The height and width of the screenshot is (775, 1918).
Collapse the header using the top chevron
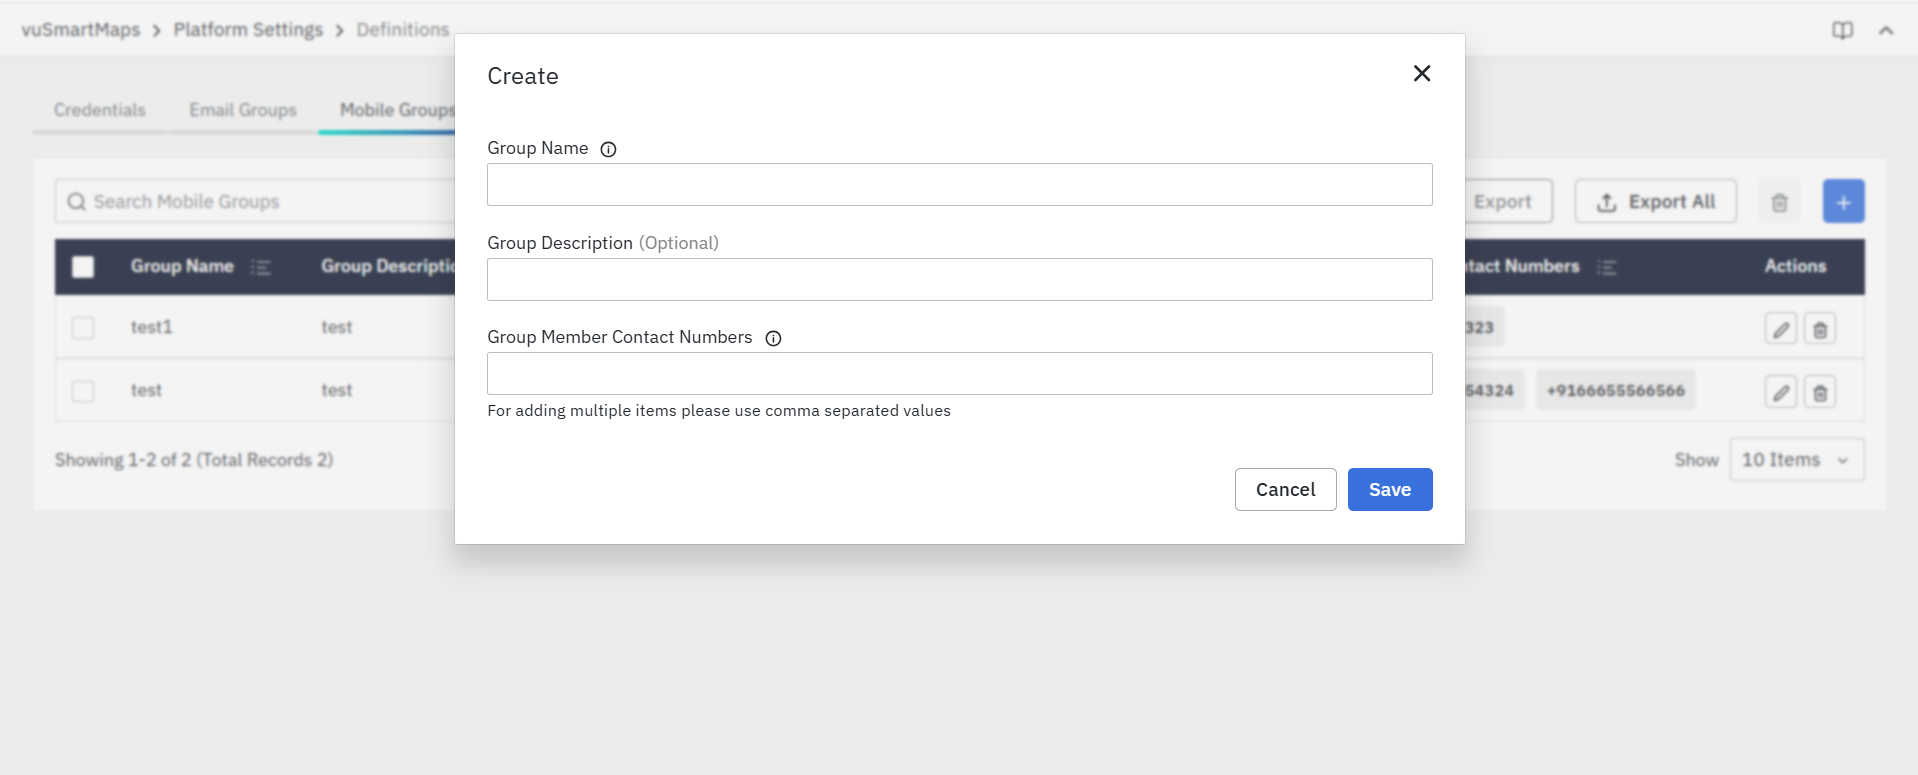1886,30
